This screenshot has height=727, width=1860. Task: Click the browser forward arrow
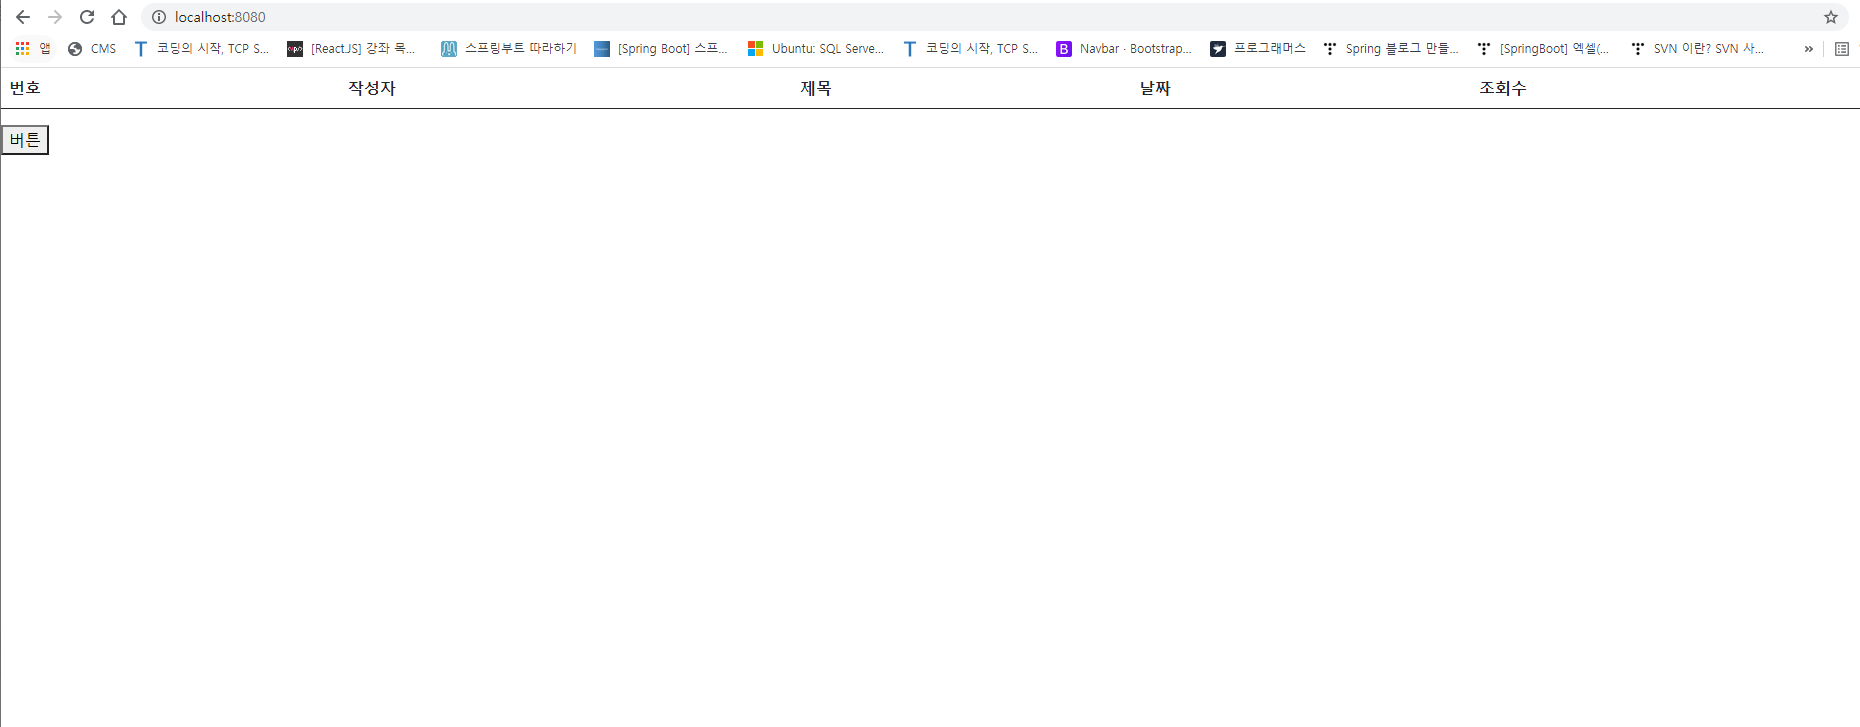click(55, 17)
